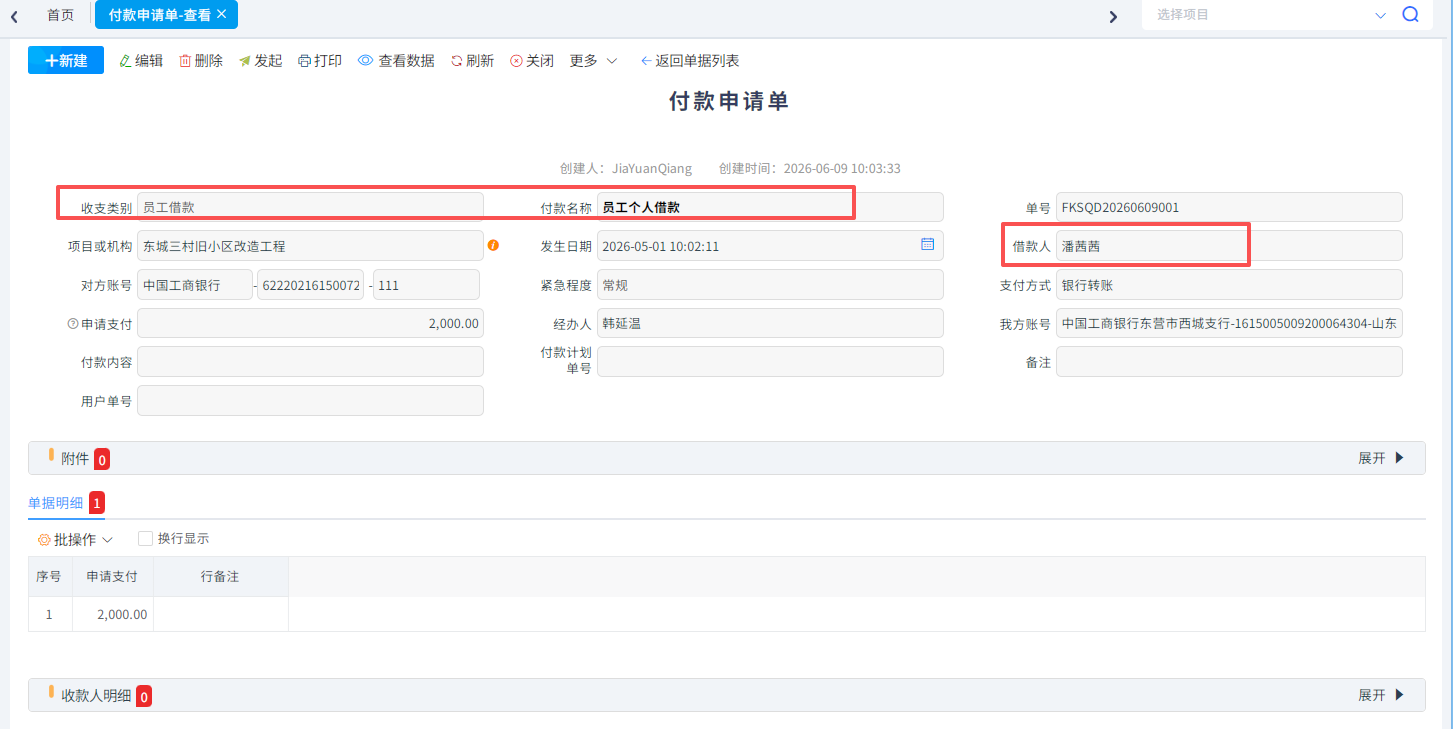The height and width of the screenshot is (729, 1453).
Task: Switch to the 首页 tab
Action: (60, 15)
